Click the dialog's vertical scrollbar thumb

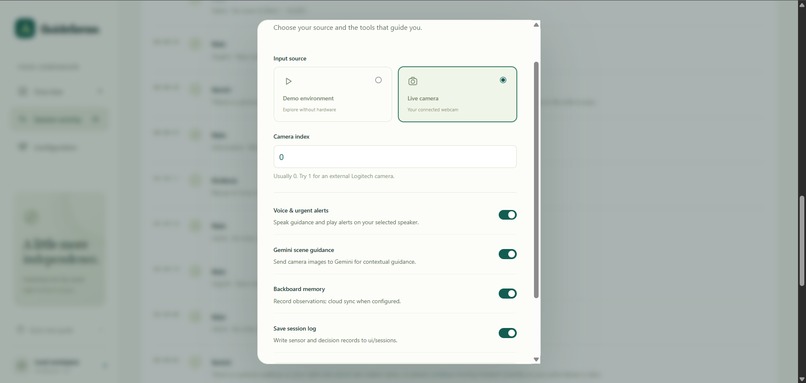click(536, 180)
